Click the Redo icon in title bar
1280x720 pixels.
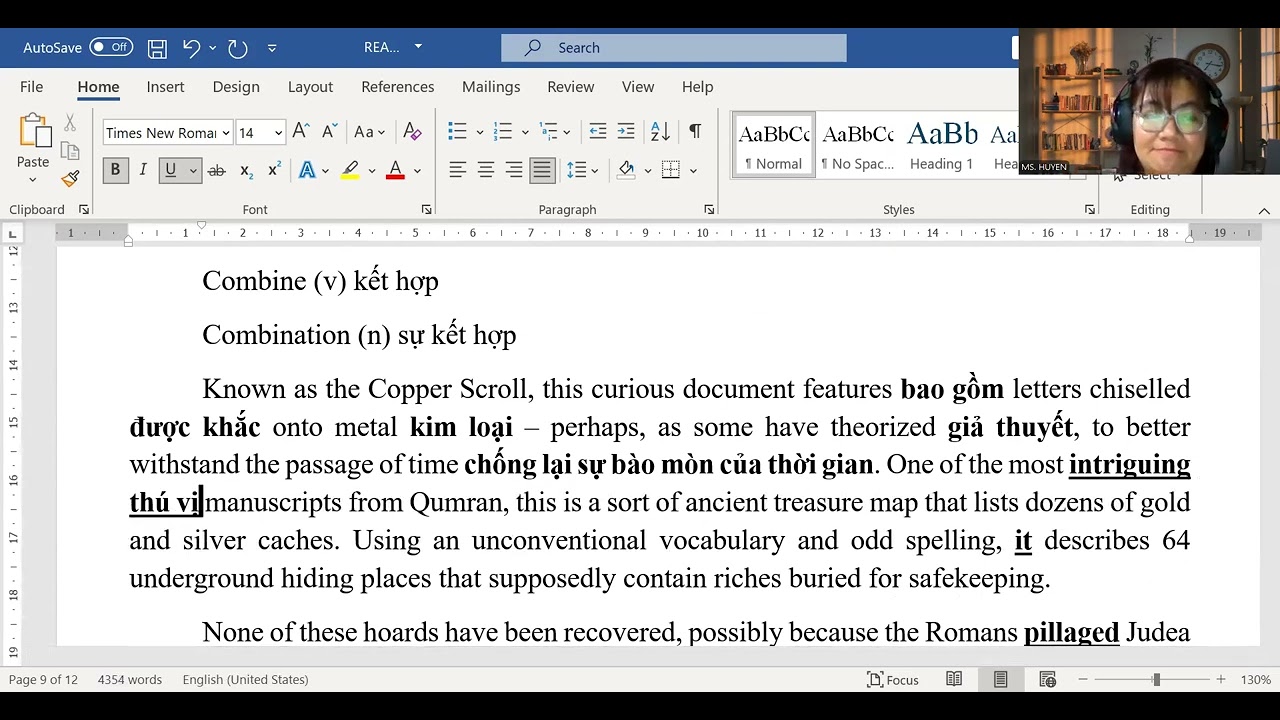pos(237,48)
